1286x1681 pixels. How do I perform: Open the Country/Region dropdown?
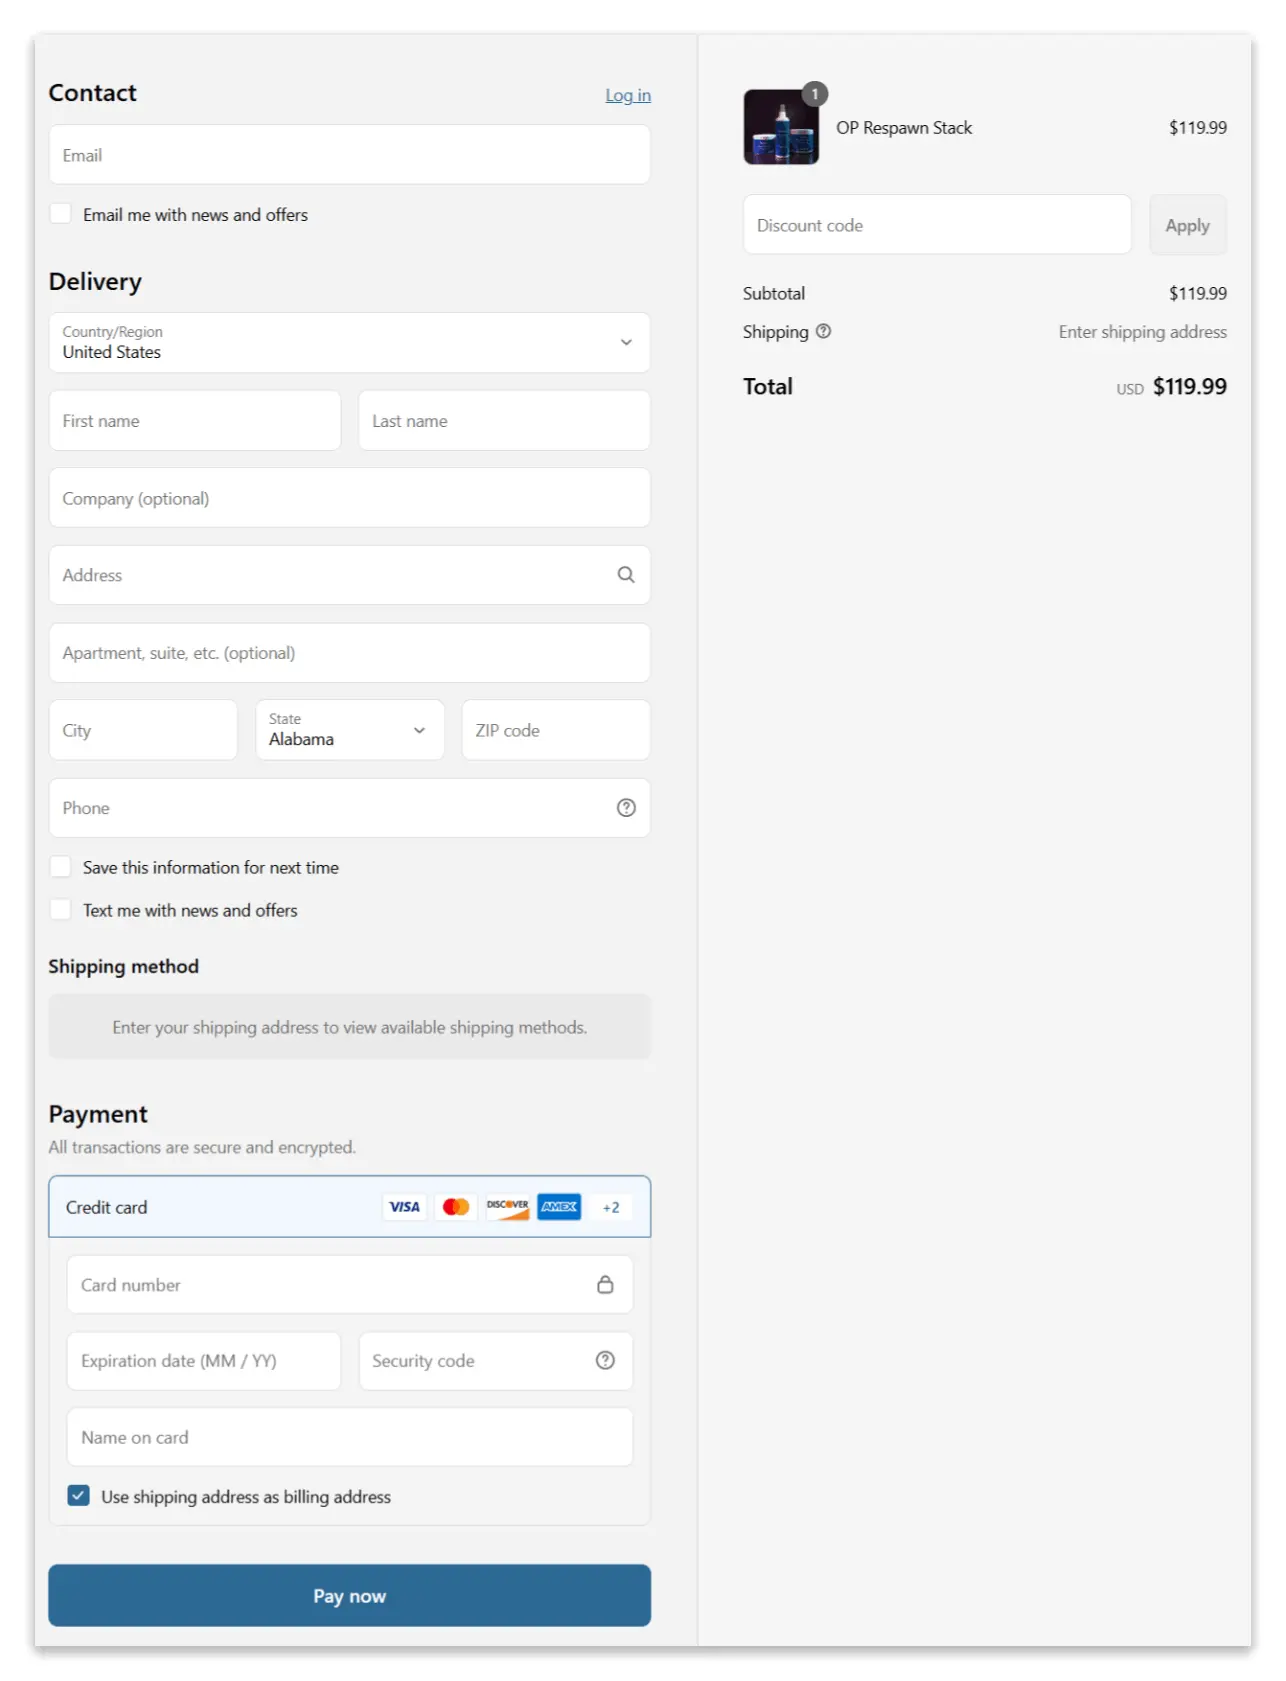tap(349, 343)
